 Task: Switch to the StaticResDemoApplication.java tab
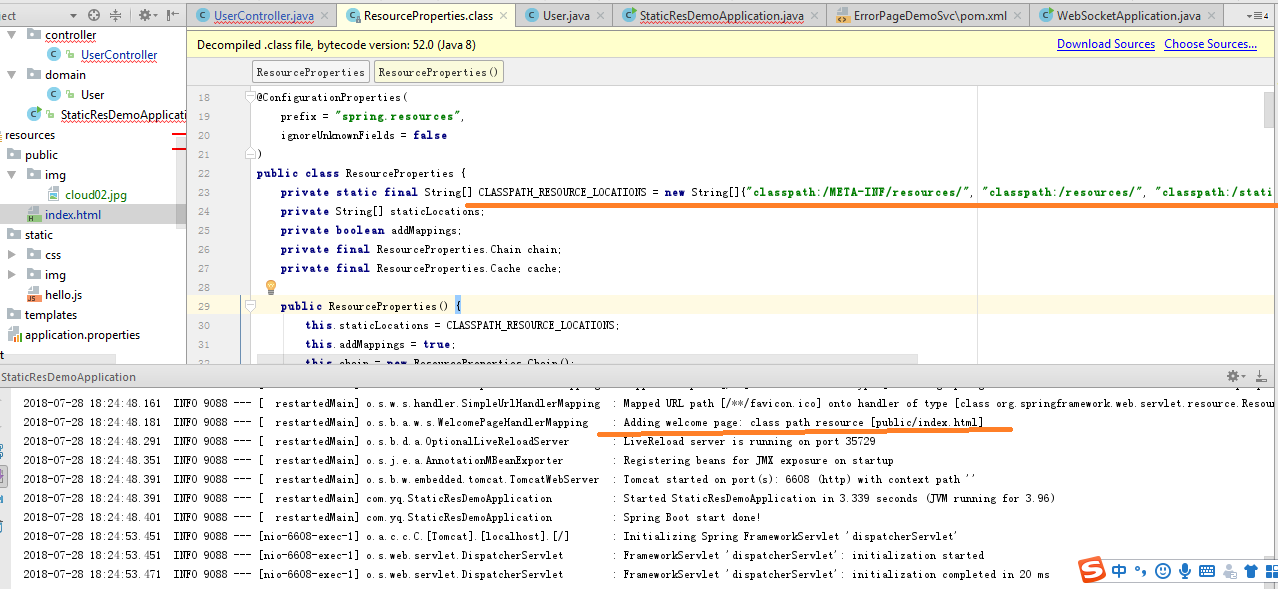pos(719,16)
